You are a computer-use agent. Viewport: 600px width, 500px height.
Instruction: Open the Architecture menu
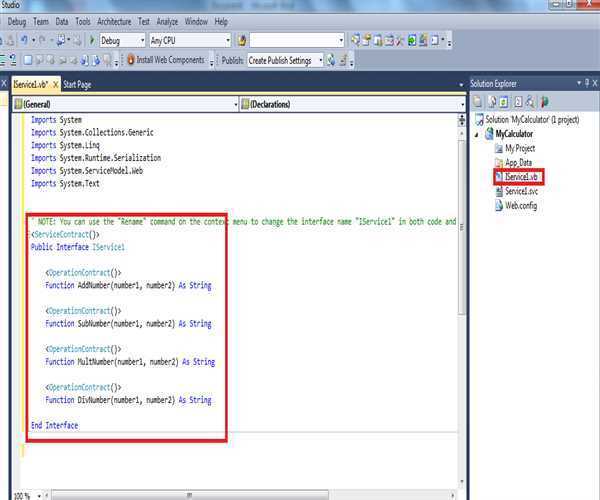click(x=114, y=21)
